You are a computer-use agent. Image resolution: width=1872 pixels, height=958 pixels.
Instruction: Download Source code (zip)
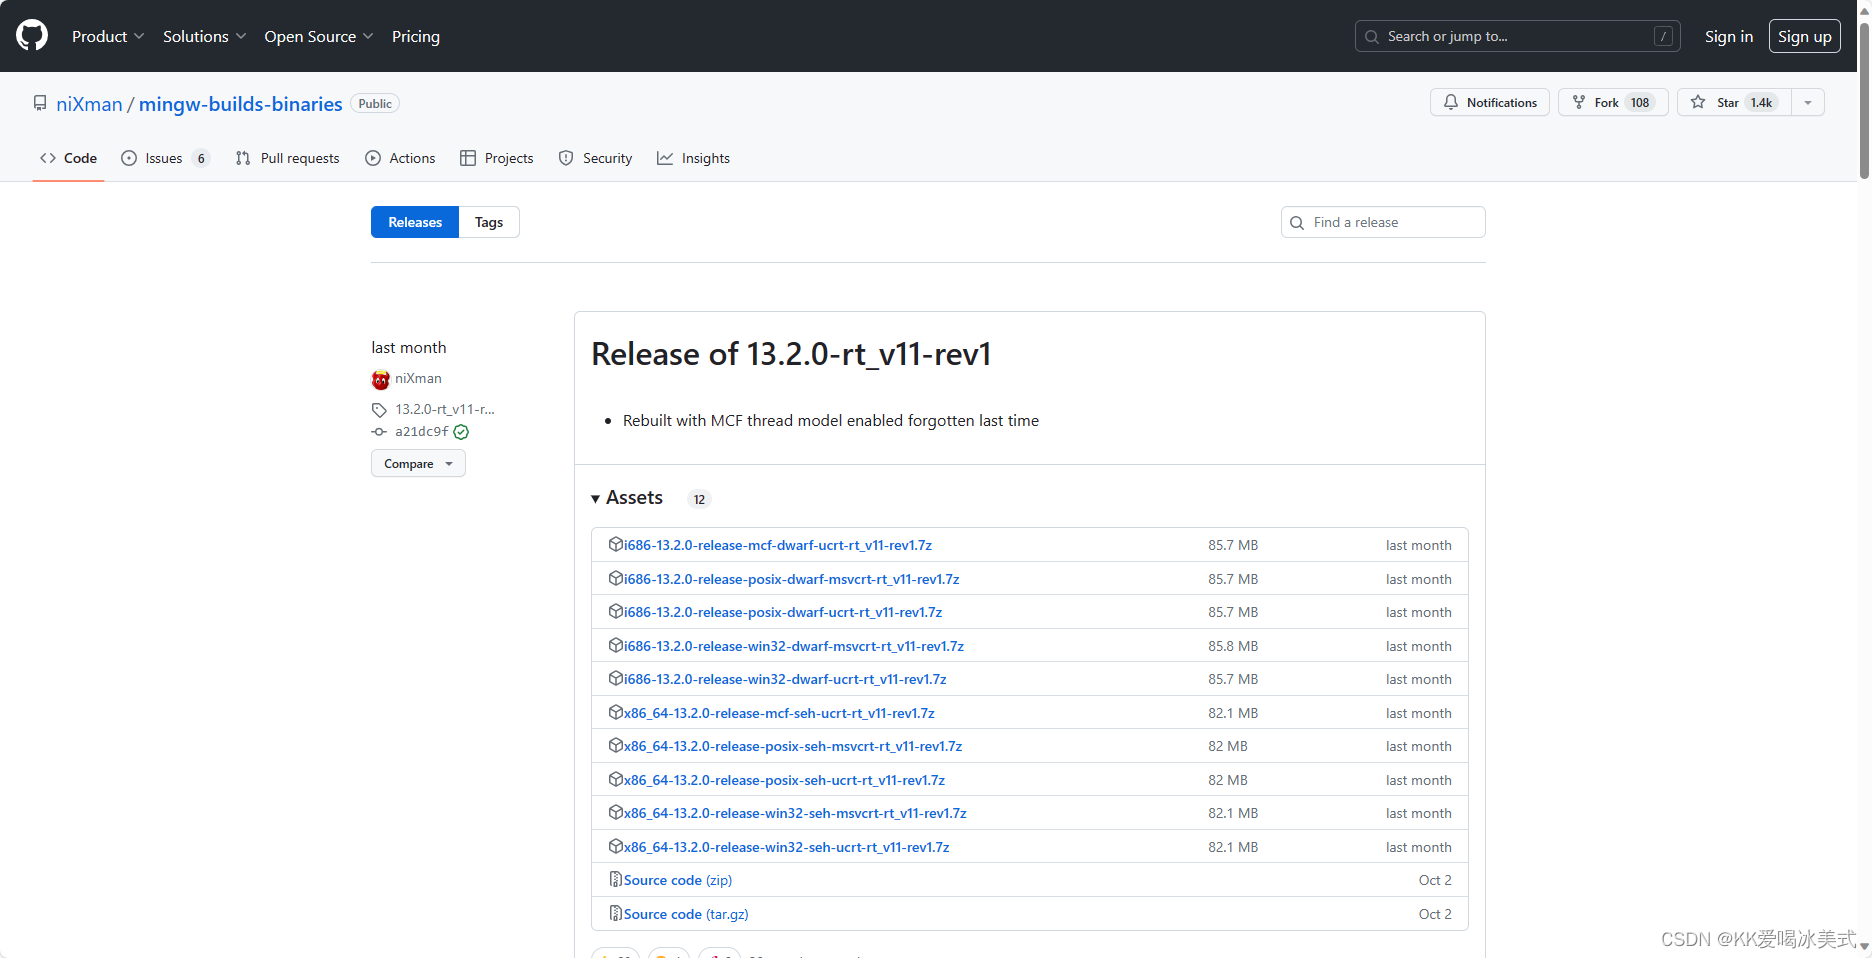click(678, 880)
